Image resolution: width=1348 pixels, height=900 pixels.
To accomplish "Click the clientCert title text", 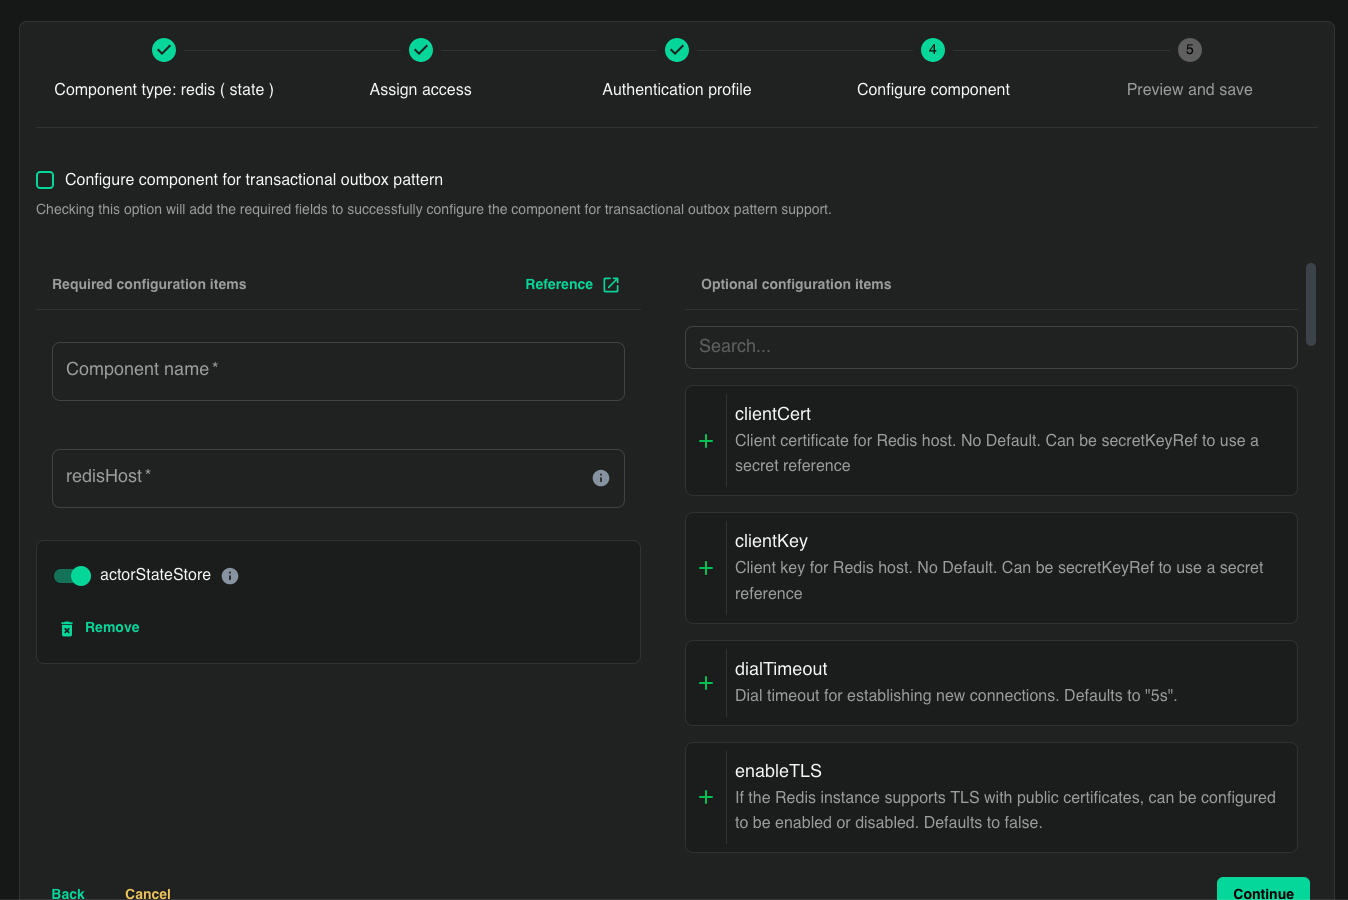I will [x=773, y=414].
